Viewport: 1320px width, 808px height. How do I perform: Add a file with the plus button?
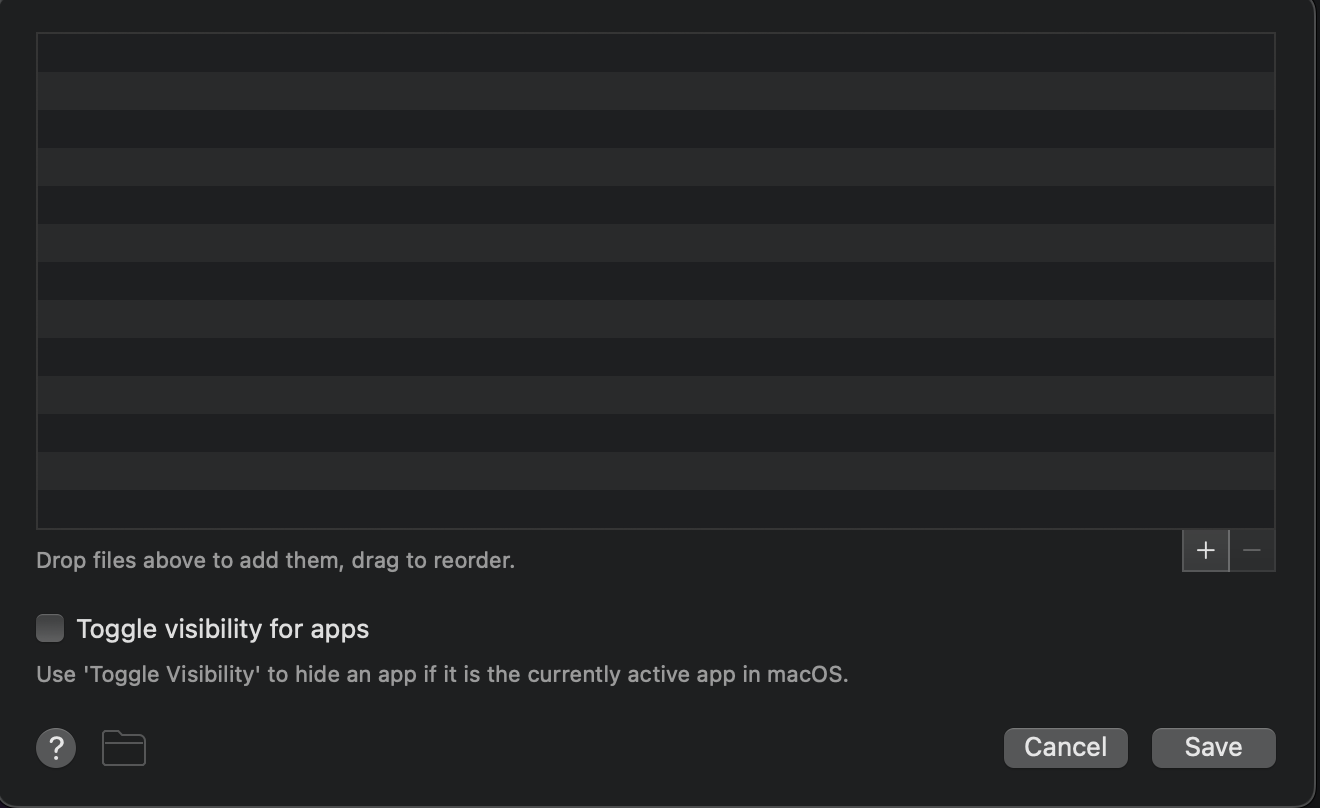(x=1206, y=550)
